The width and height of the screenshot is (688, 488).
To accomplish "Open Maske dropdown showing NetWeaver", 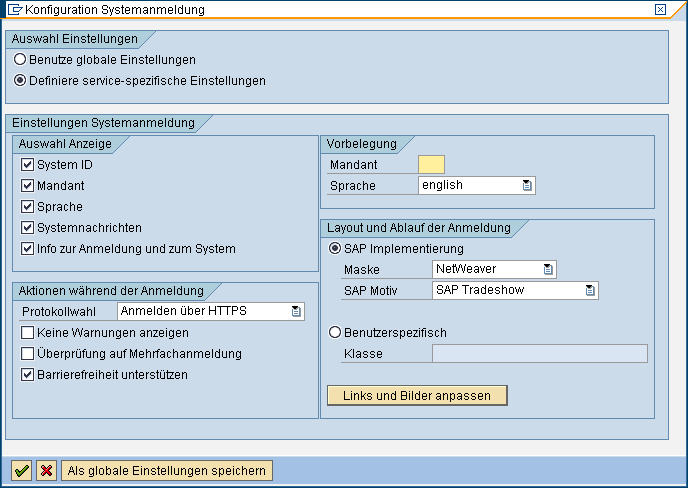I will (494, 269).
